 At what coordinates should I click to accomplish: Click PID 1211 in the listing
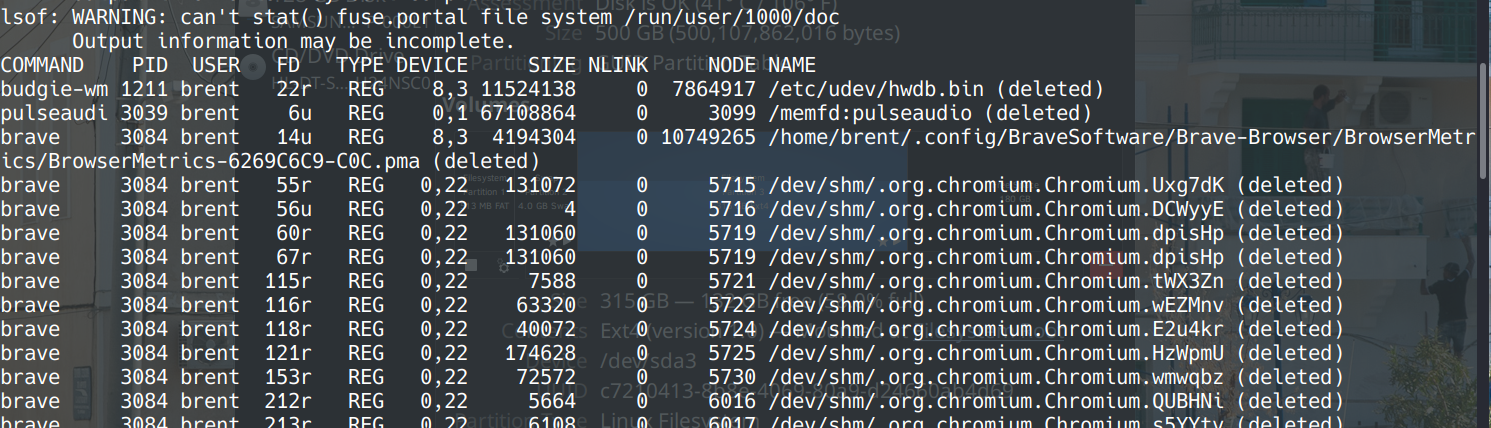pyautogui.click(x=144, y=89)
